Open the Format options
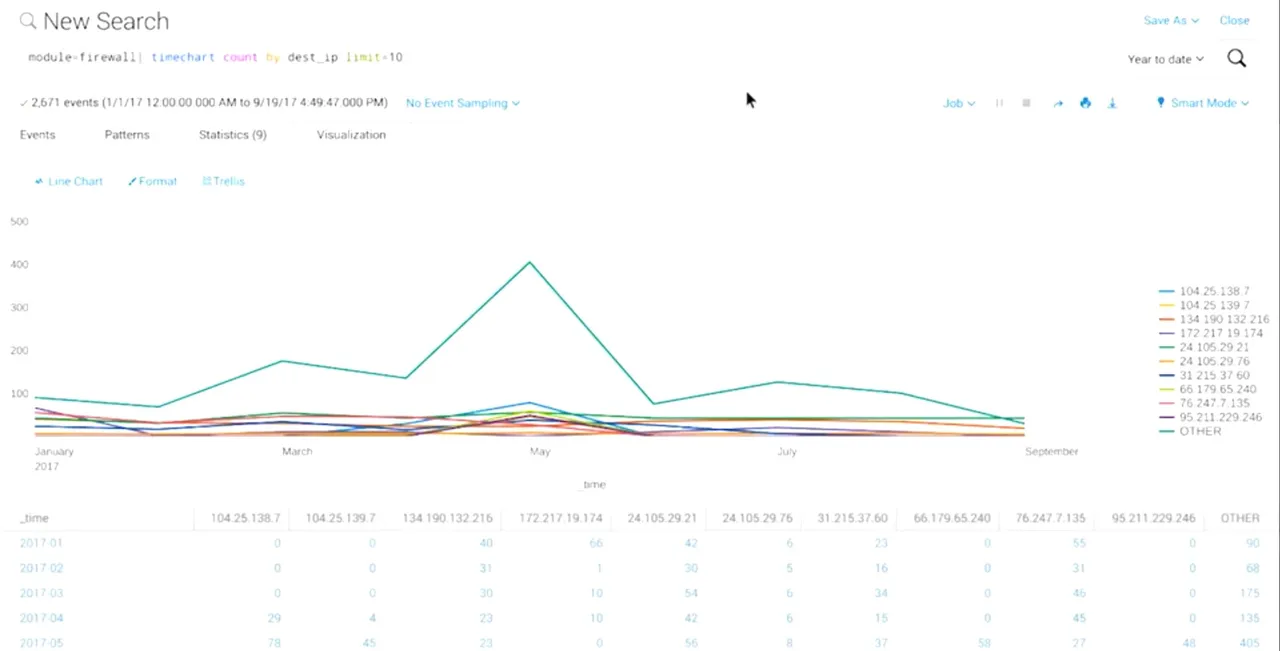Image resolution: width=1280 pixels, height=651 pixels. coord(152,181)
